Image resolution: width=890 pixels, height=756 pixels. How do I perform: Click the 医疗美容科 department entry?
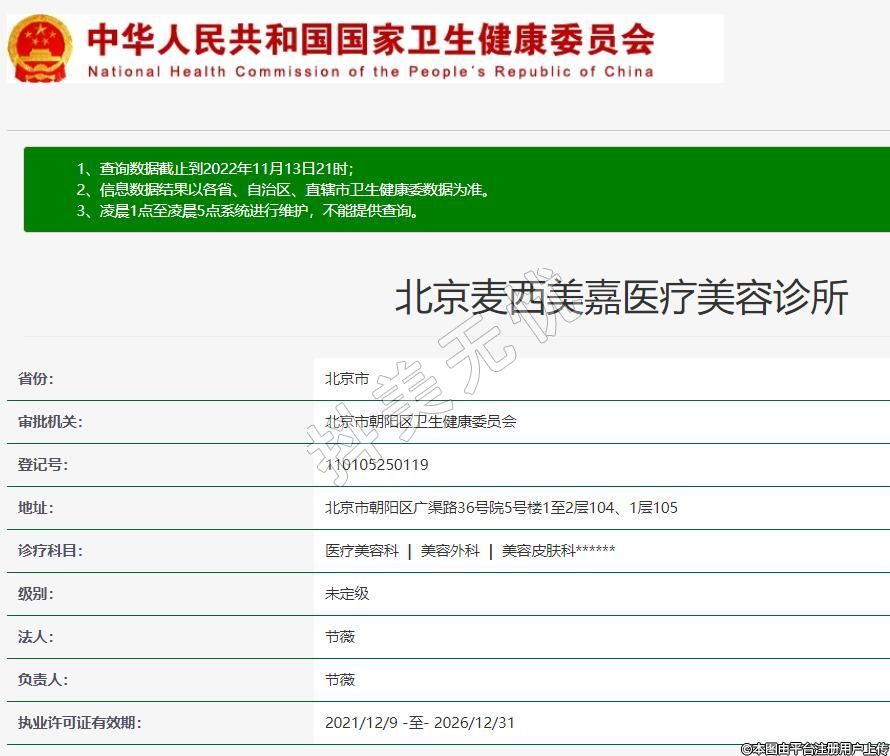362,551
